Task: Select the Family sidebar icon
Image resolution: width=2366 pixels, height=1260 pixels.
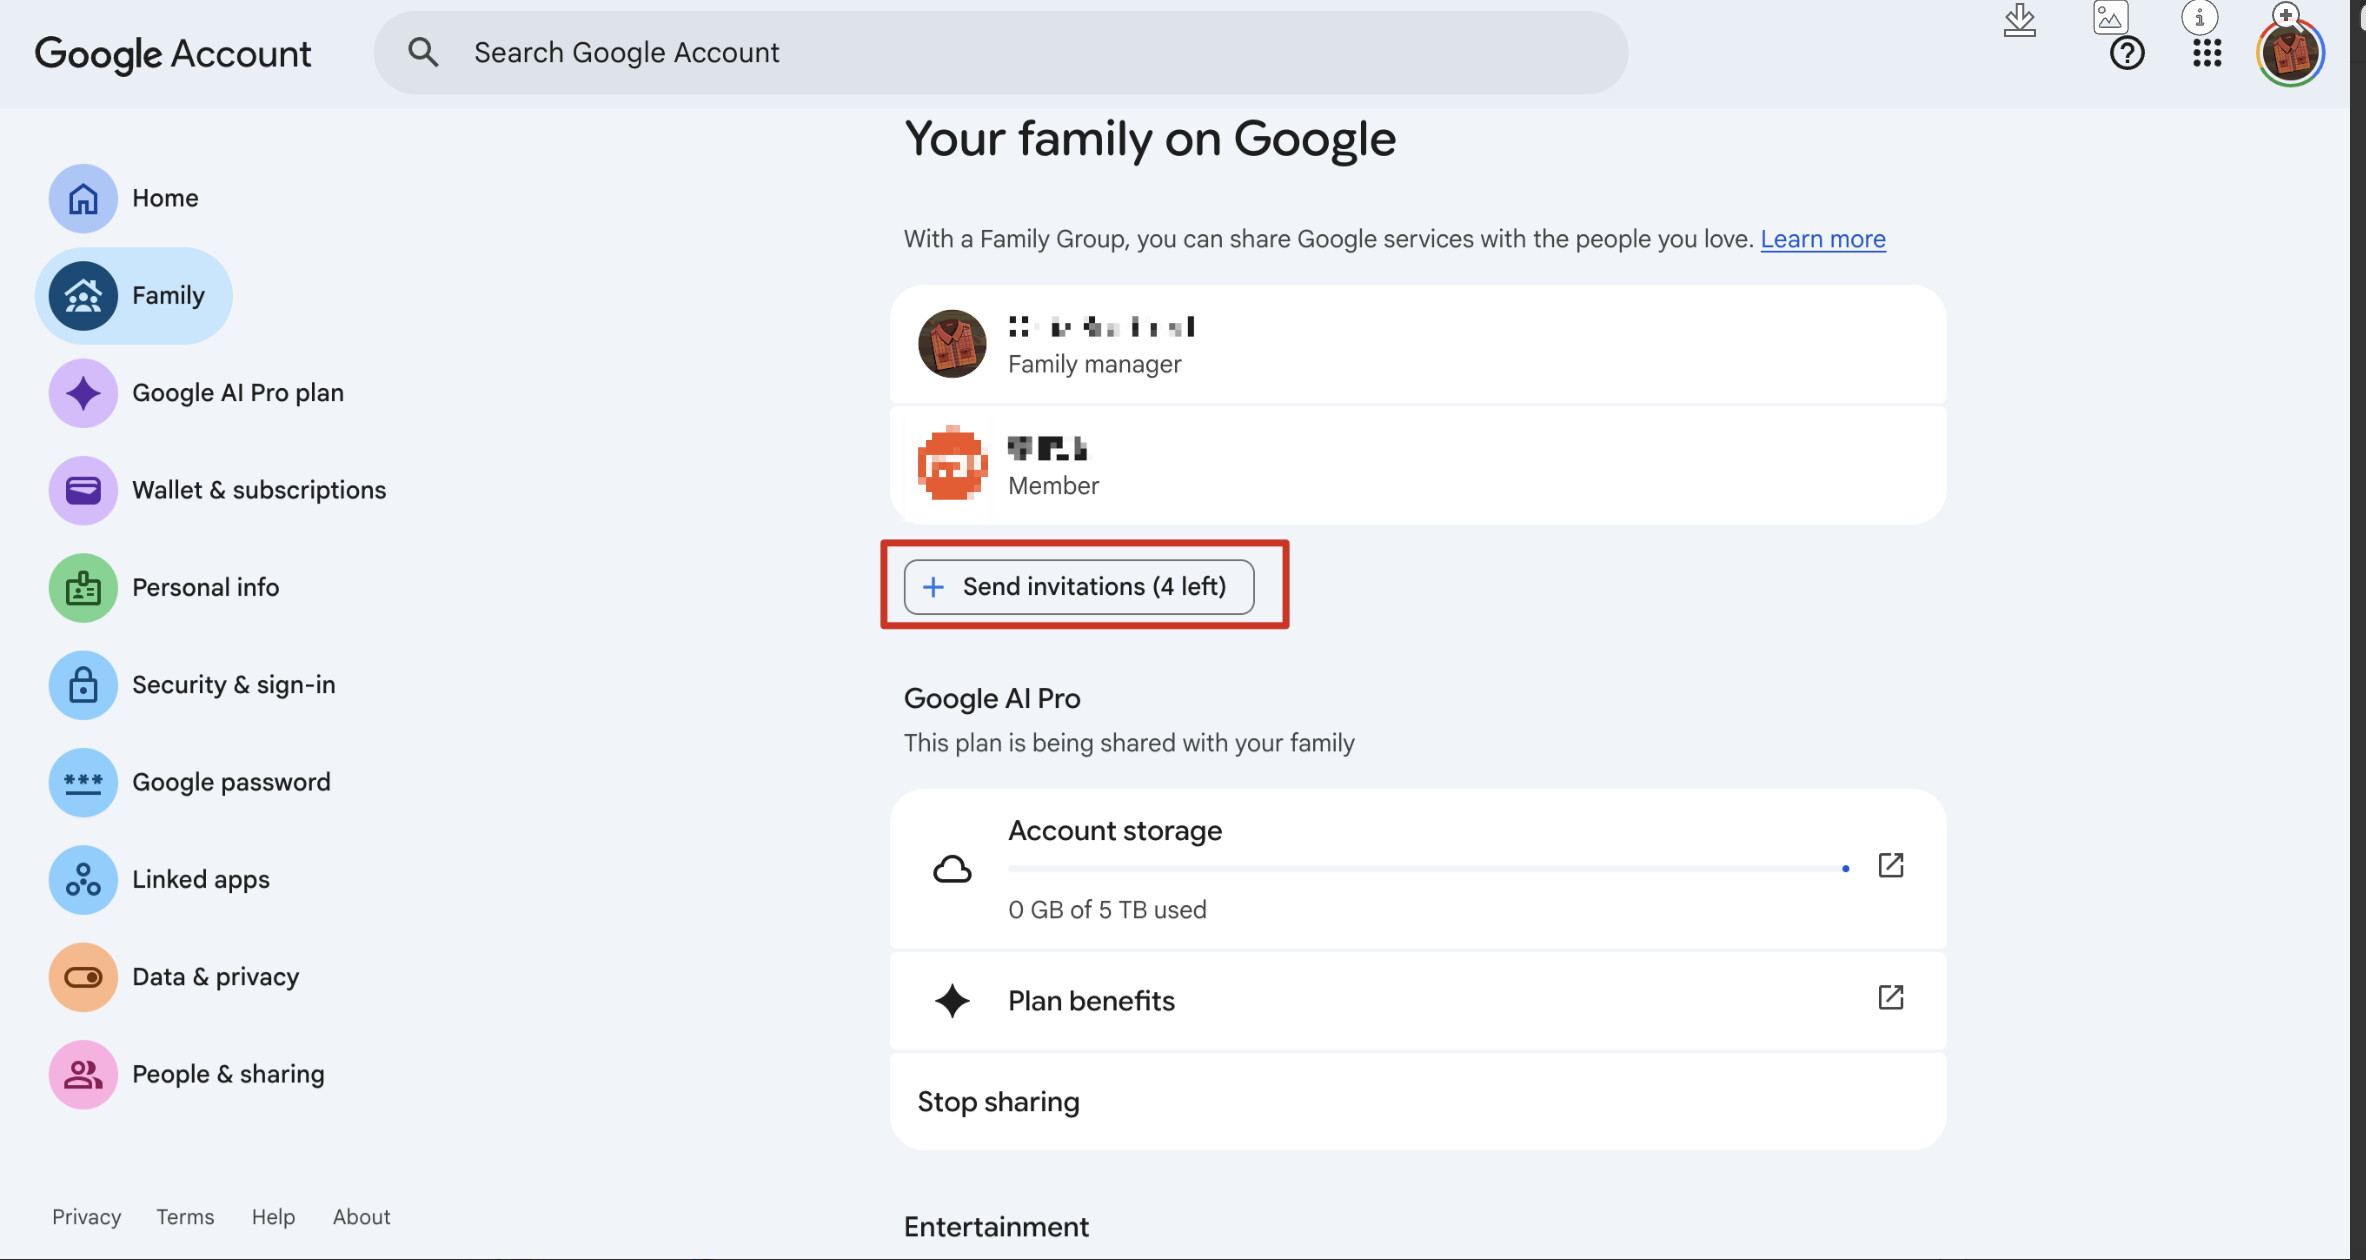Action: pyautogui.click(x=83, y=296)
